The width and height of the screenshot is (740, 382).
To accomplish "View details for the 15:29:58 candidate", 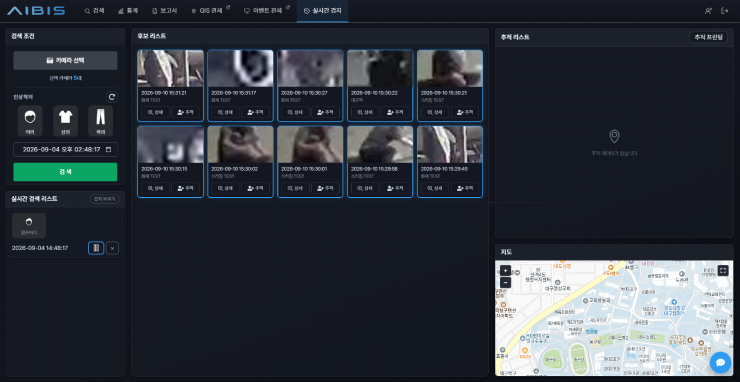I will 365,188.
